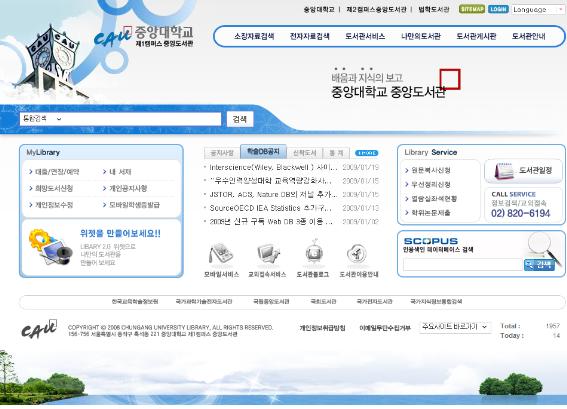Click the widget gear and laptop illustration

(50, 247)
